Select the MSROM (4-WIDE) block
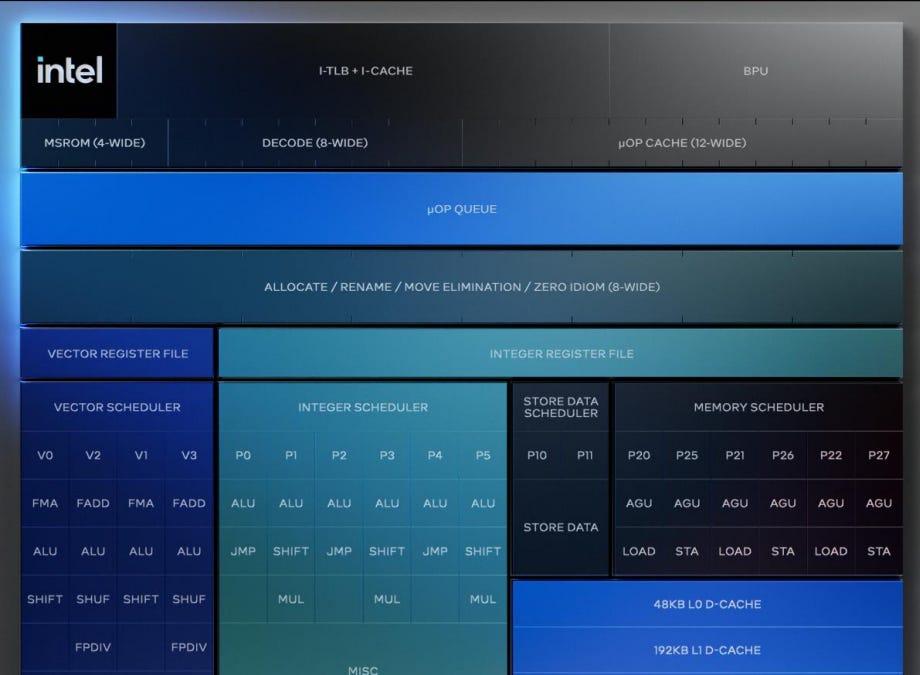The image size is (920, 675). [94, 143]
